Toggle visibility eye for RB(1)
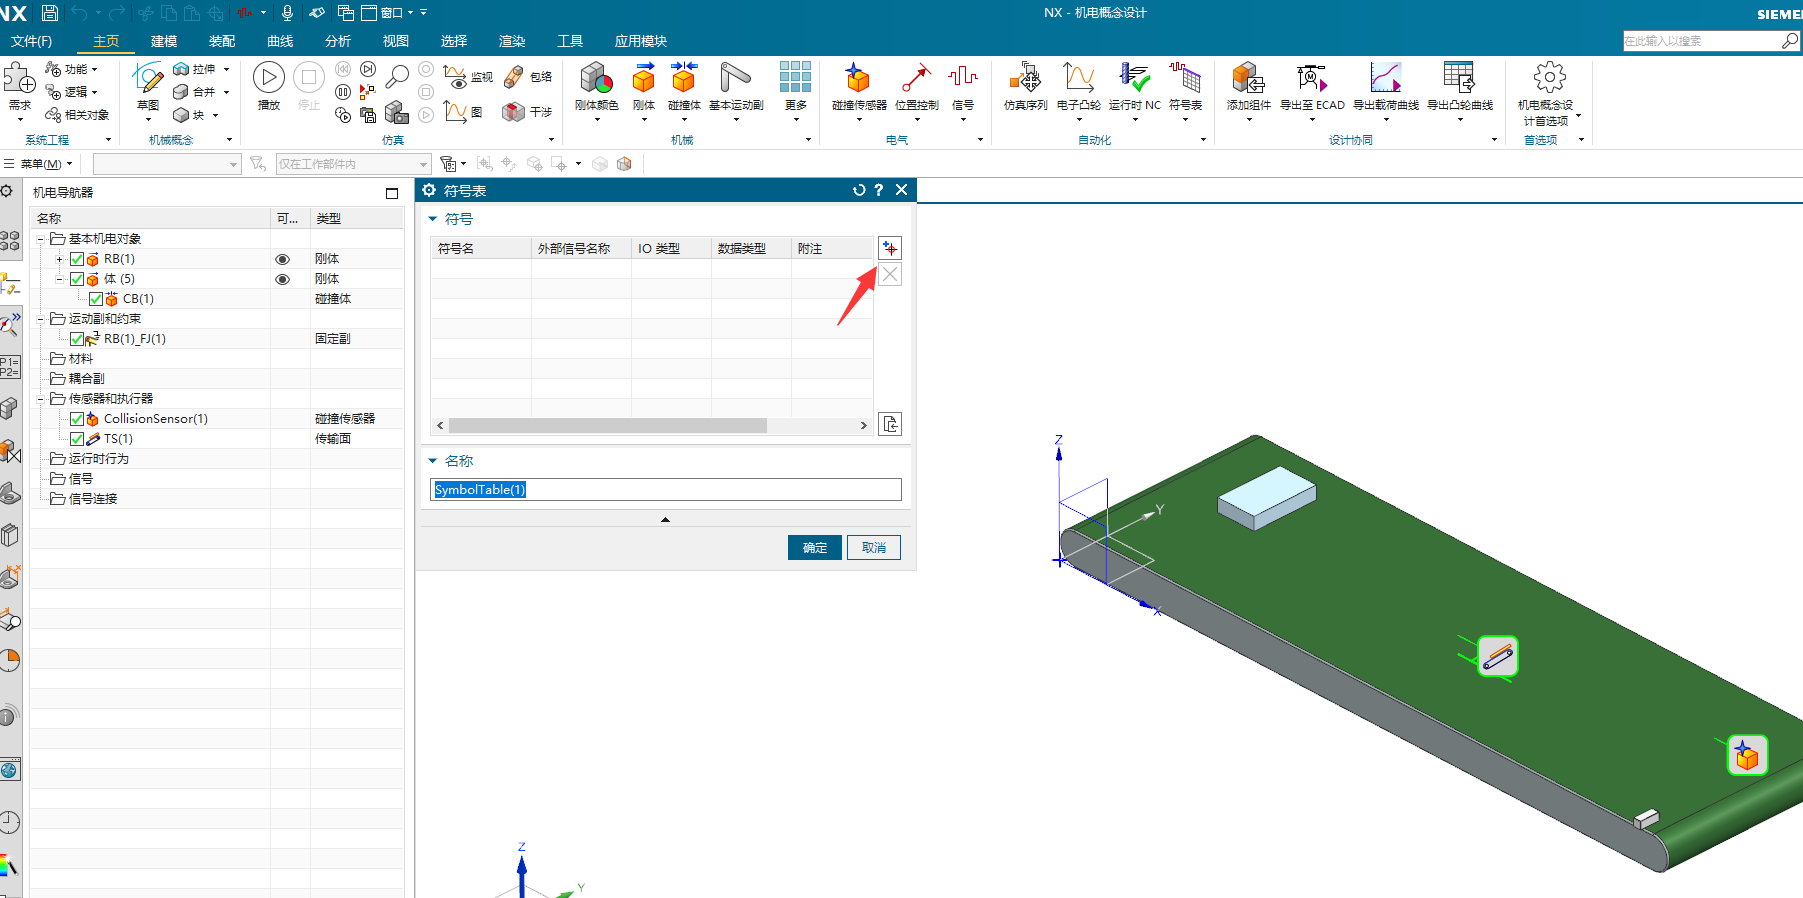Viewport: 1803px width, 898px height. (283, 259)
